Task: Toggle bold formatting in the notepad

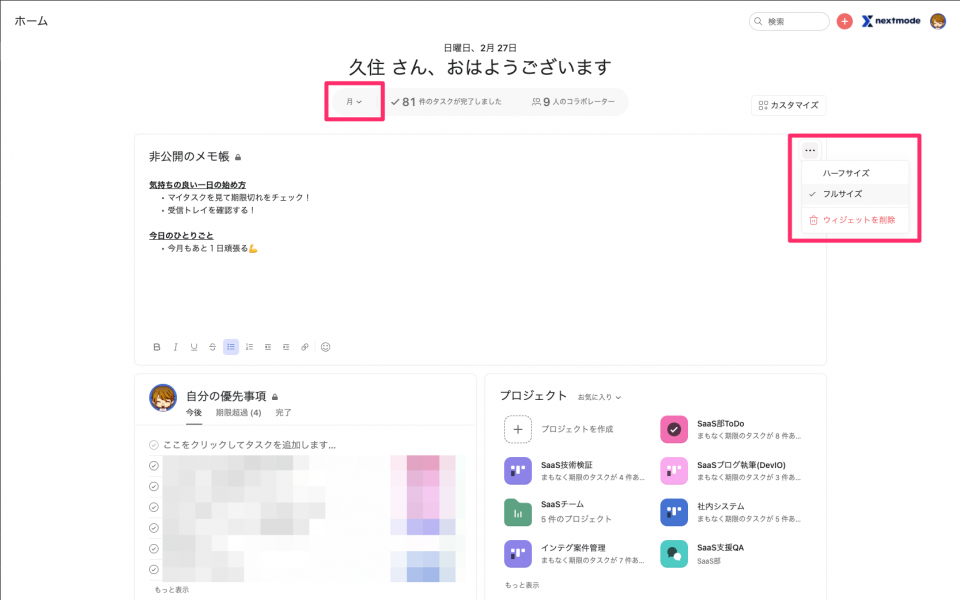Action: (157, 347)
